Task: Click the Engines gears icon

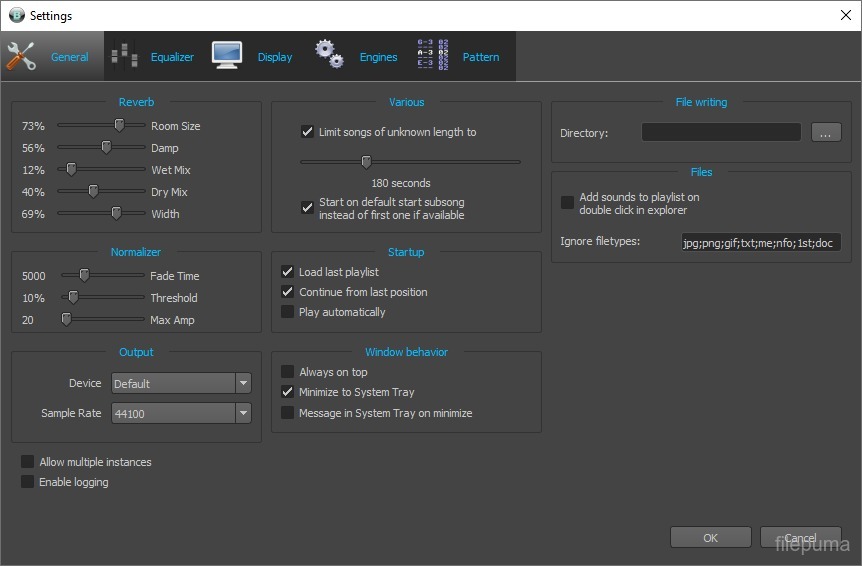Action: 330,56
